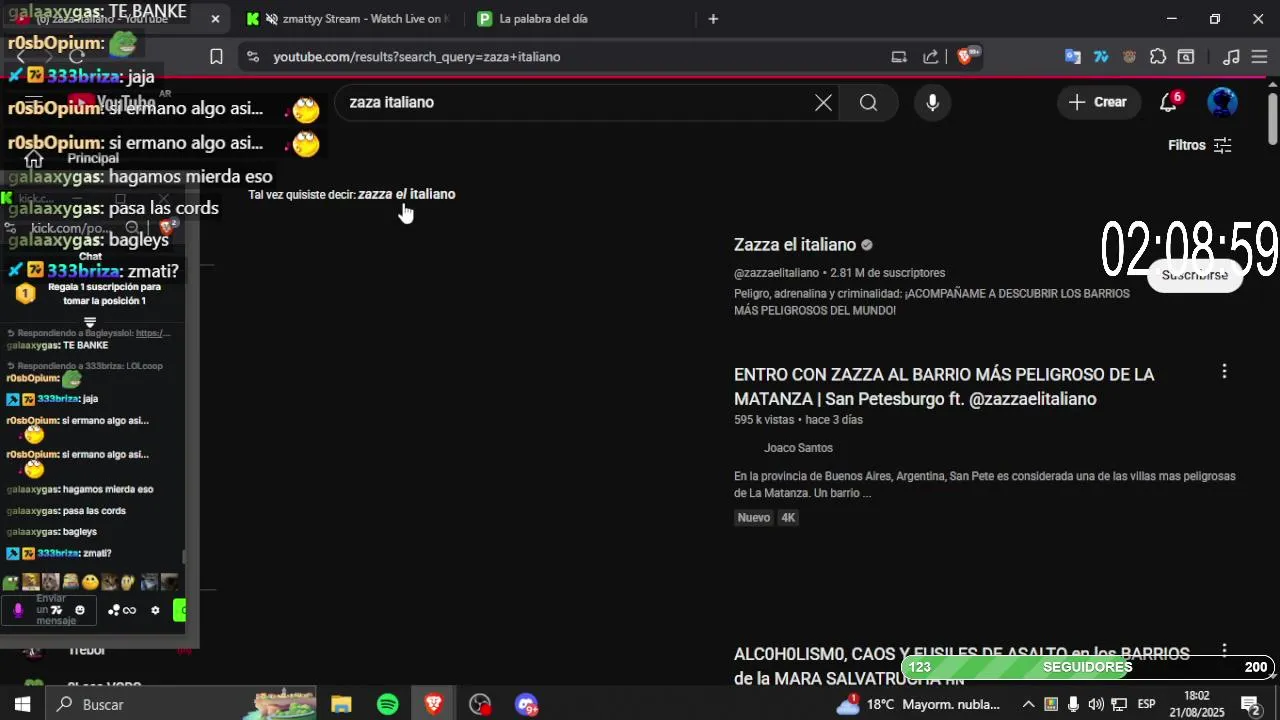1280x720 pixels.
Task: Click the yellow smiley emote in chat bar
Action: pos(90,582)
